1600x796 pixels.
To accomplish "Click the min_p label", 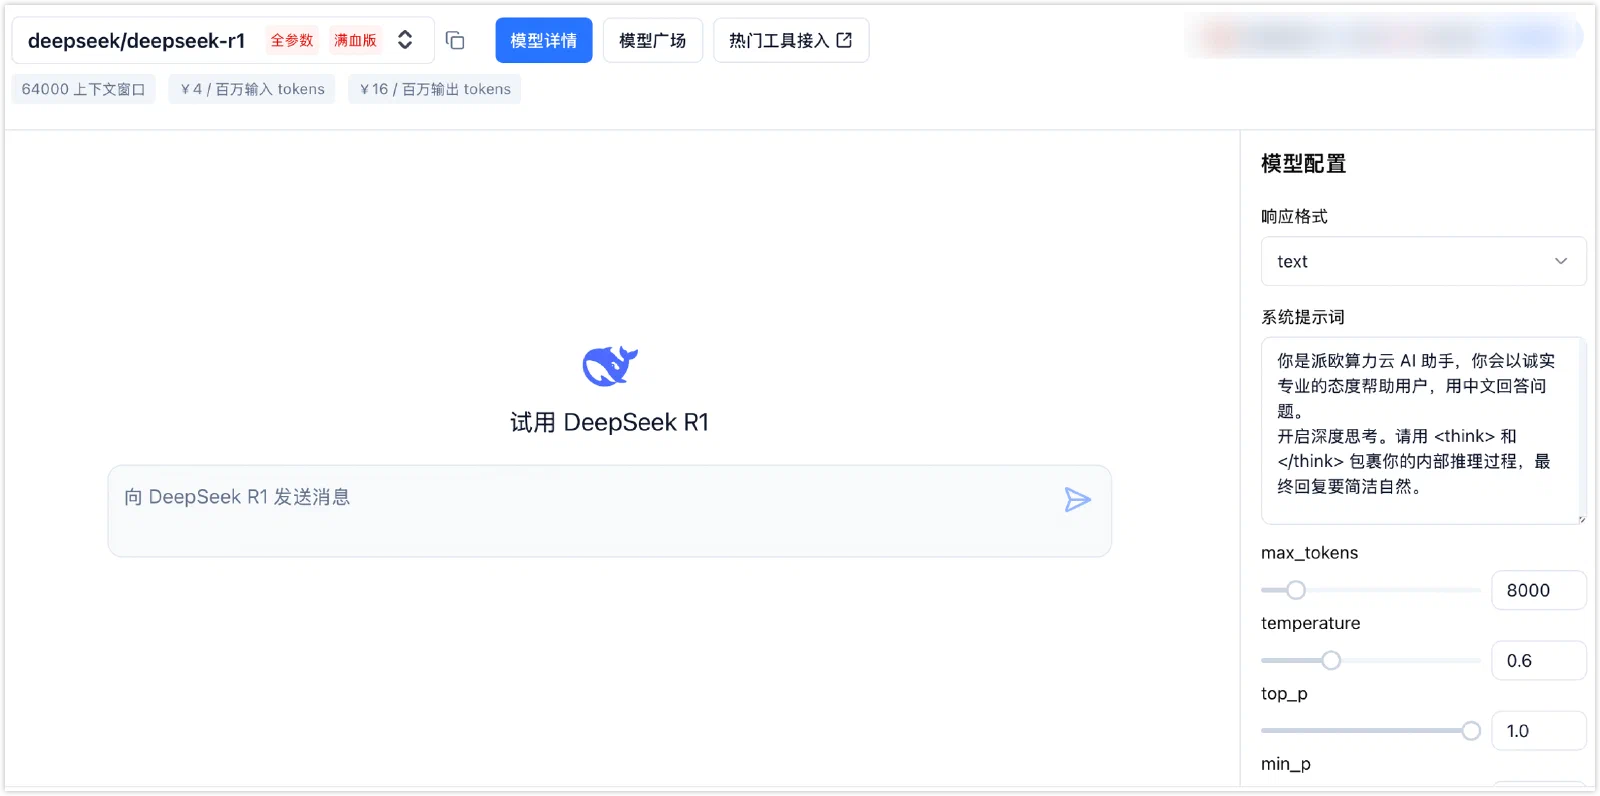I will 1286,764.
